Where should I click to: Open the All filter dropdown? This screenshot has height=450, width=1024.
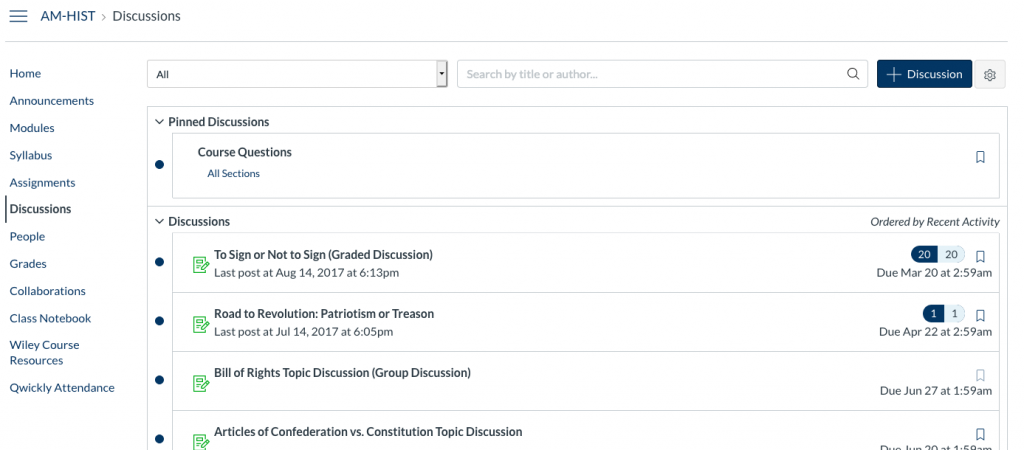tap(297, 74)
